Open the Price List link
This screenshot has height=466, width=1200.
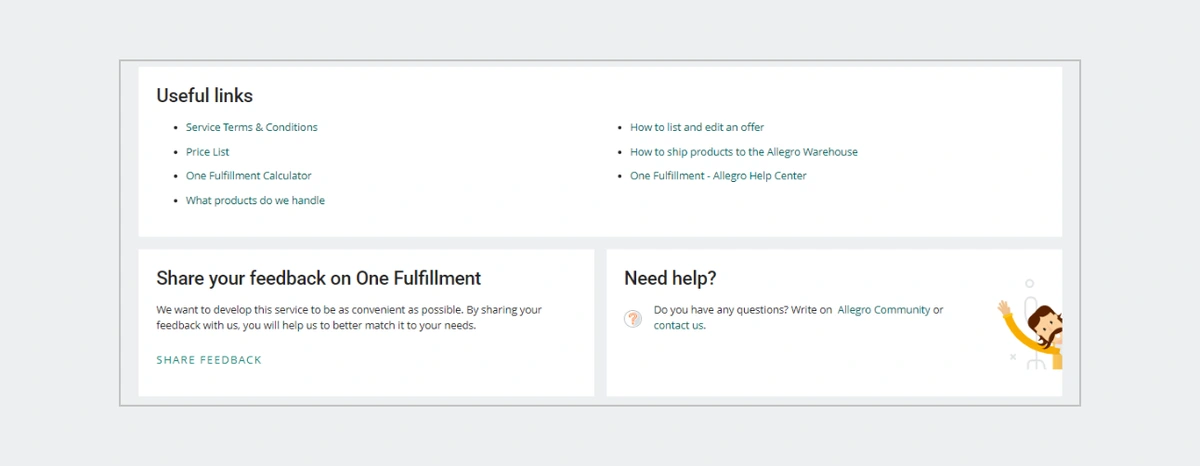coord(207,152)
